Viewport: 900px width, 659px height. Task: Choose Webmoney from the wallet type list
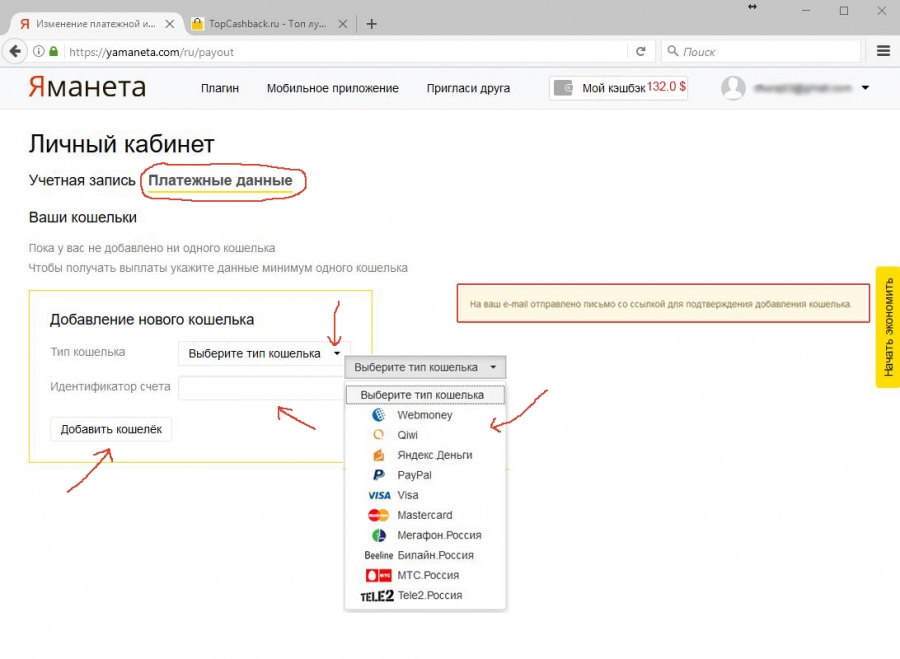pyautogui.click(x=425, y=415)
